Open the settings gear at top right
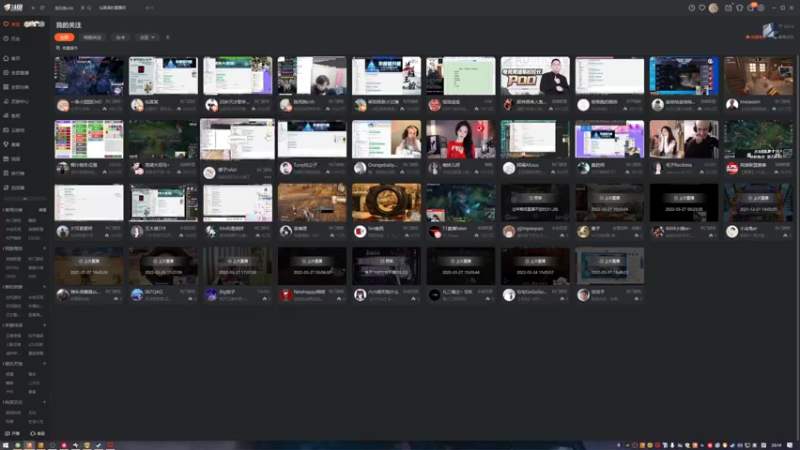 [x=761, y=8]
